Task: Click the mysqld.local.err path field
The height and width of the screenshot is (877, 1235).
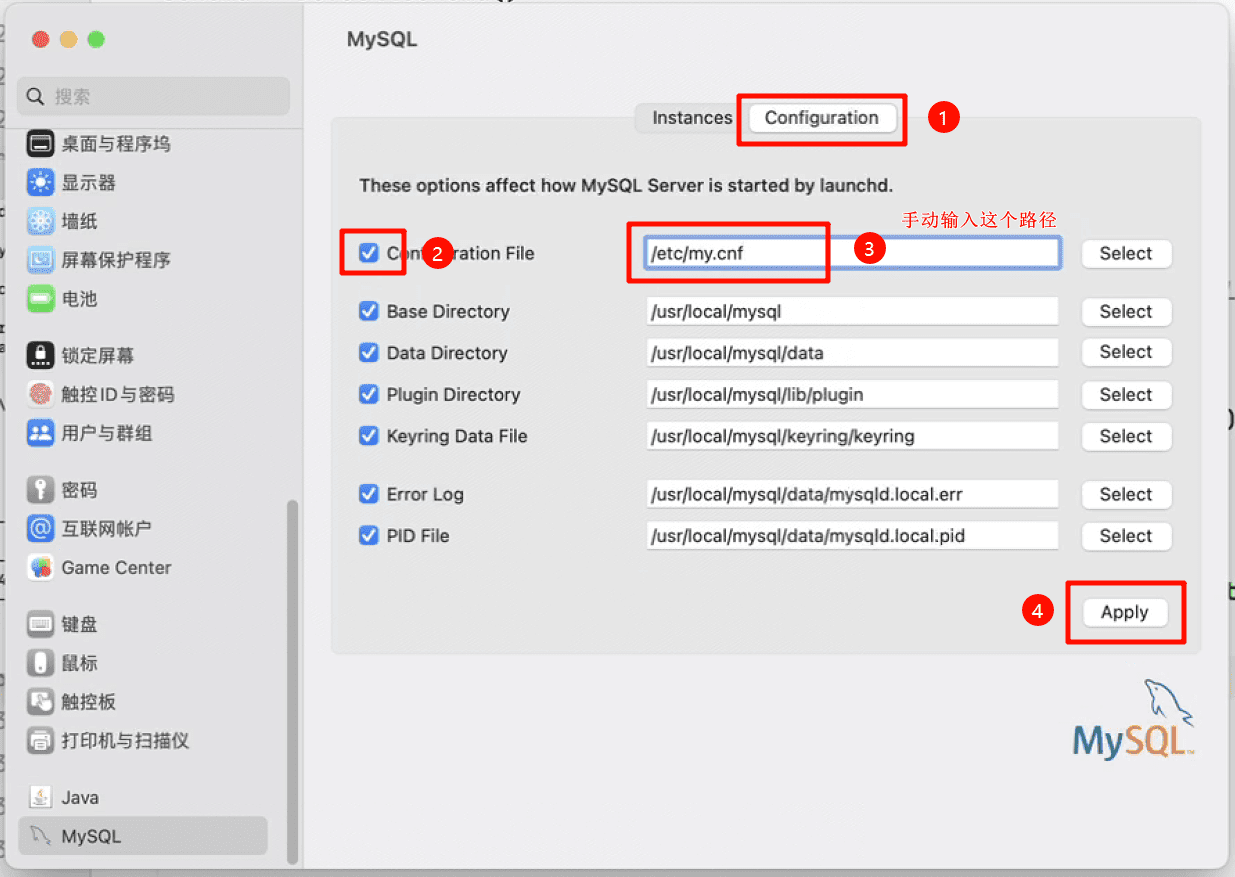Action: pos(852,494)
